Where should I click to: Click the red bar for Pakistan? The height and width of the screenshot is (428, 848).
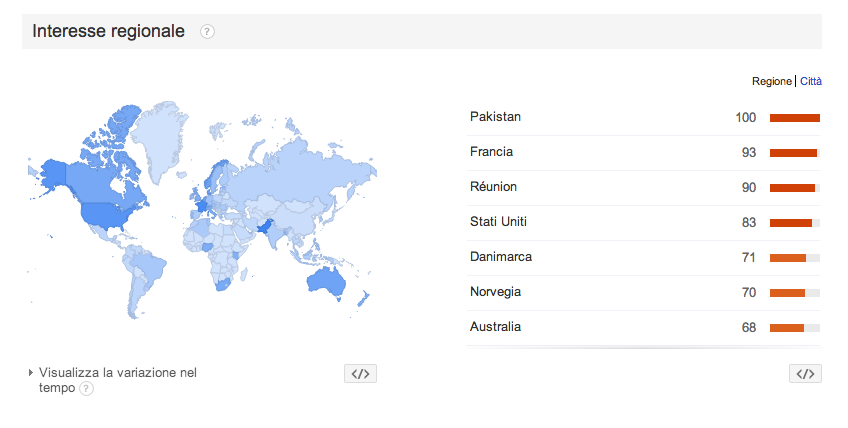click(x=795, y=118)
